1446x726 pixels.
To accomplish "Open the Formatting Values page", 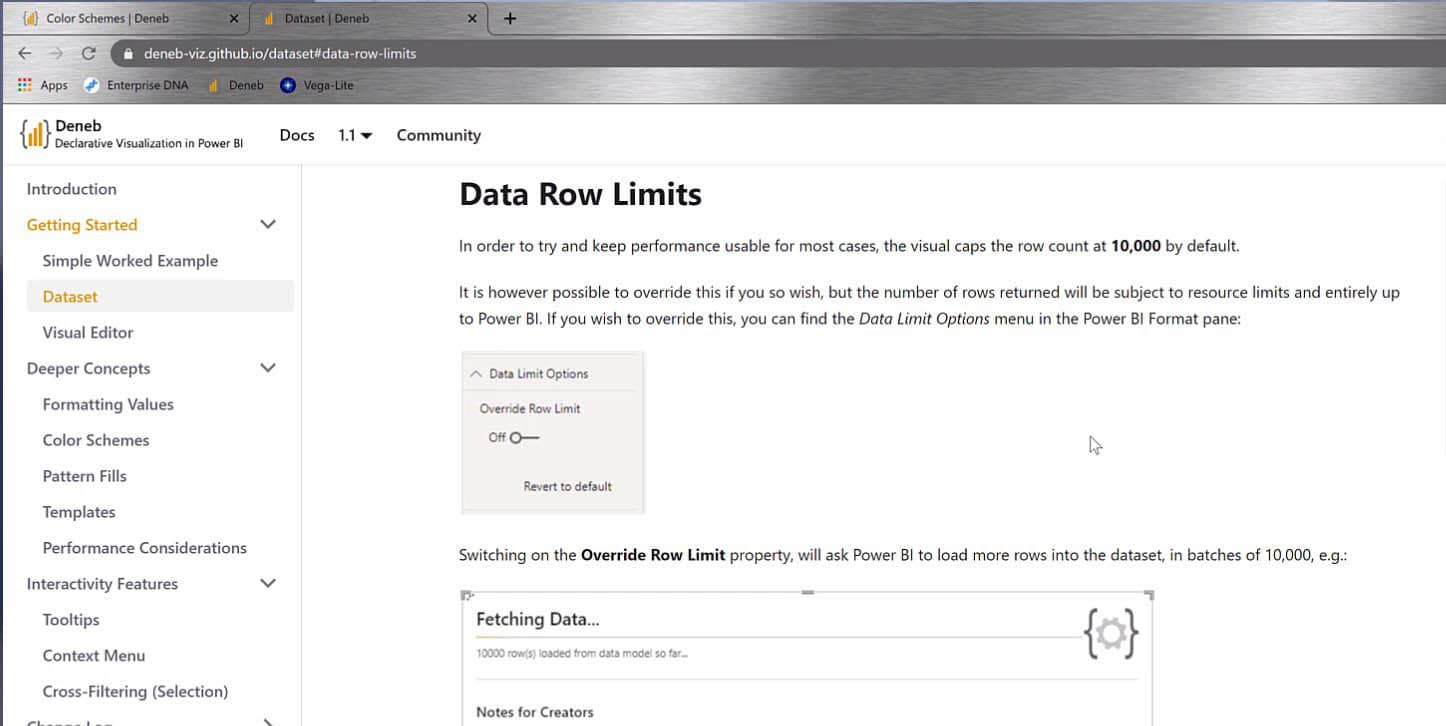I will click(x=108, y=405).
